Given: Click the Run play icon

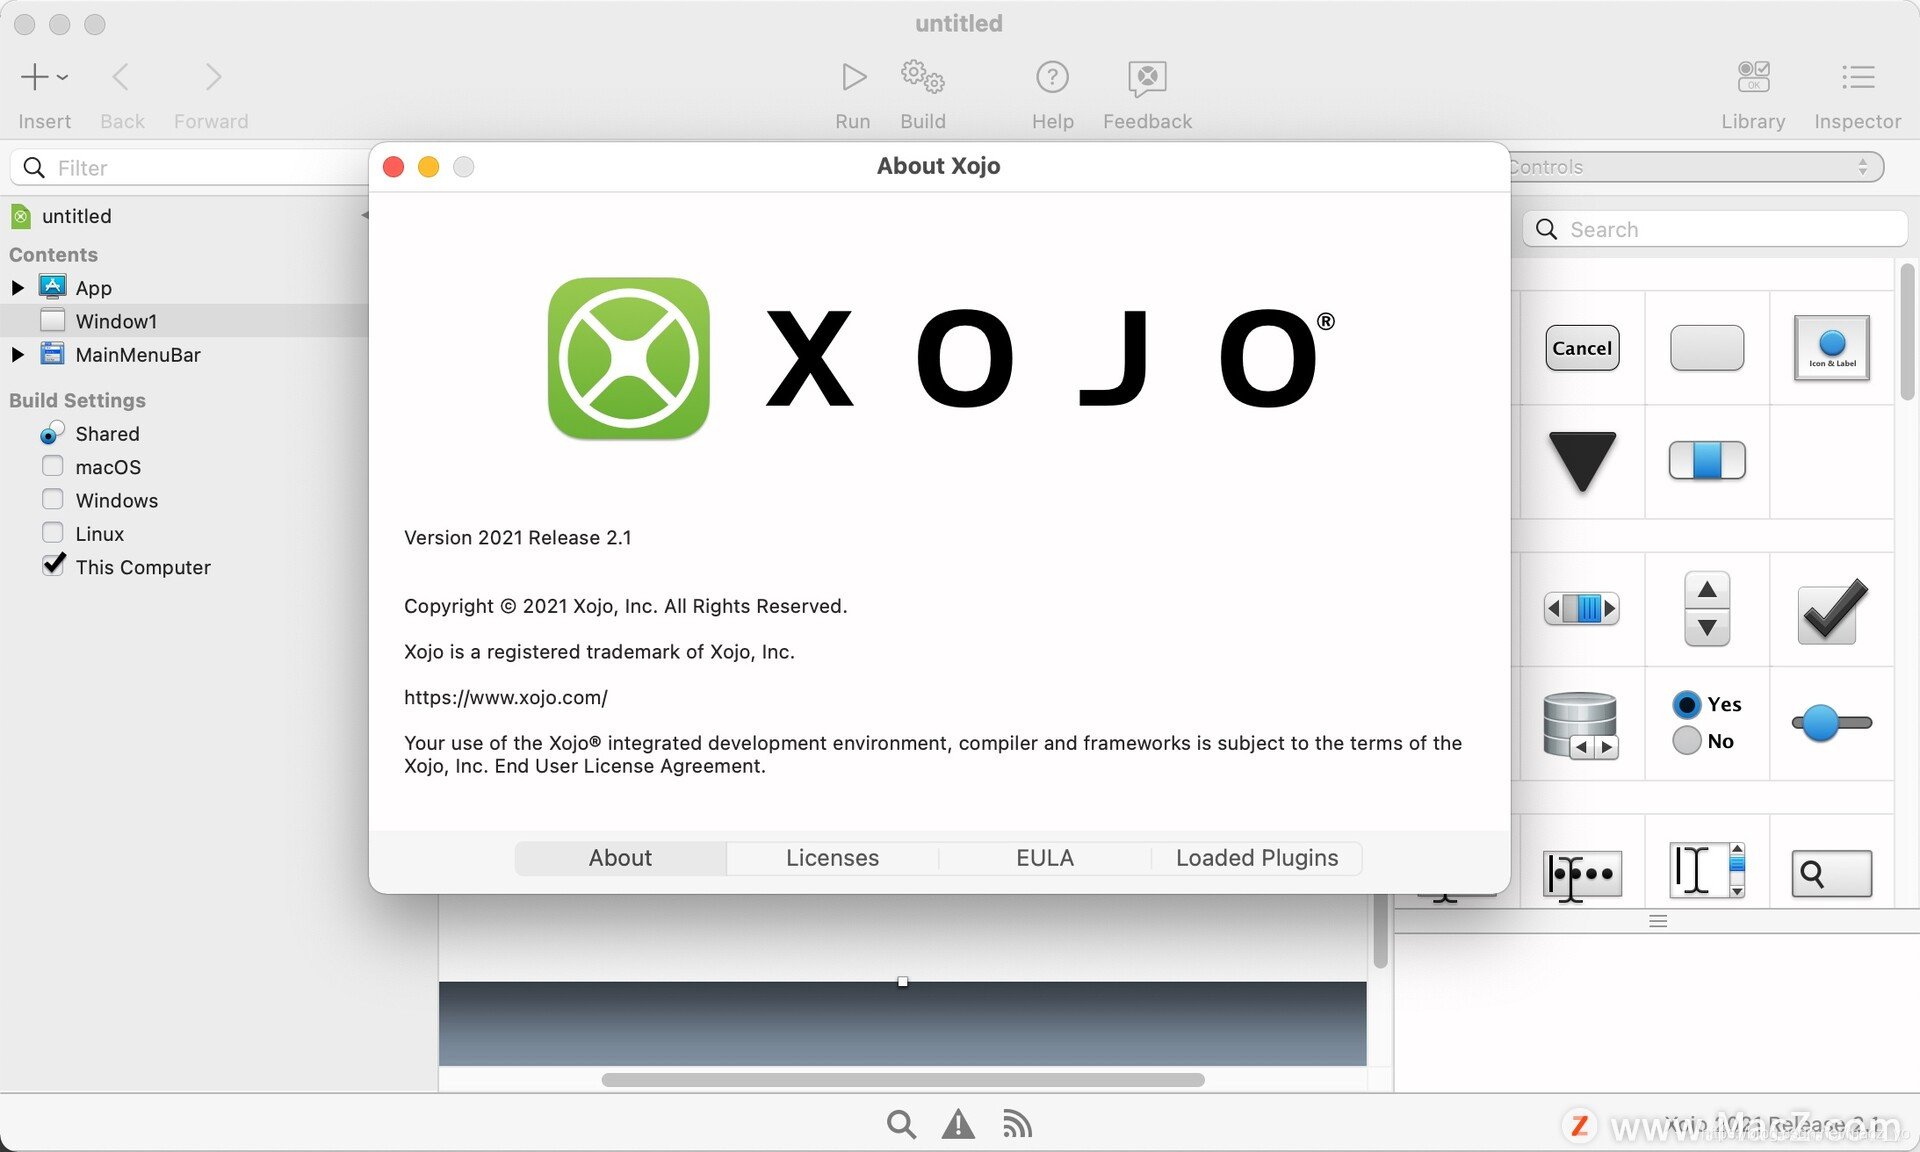Looking at the screenshot, I should tap(853, 77).
